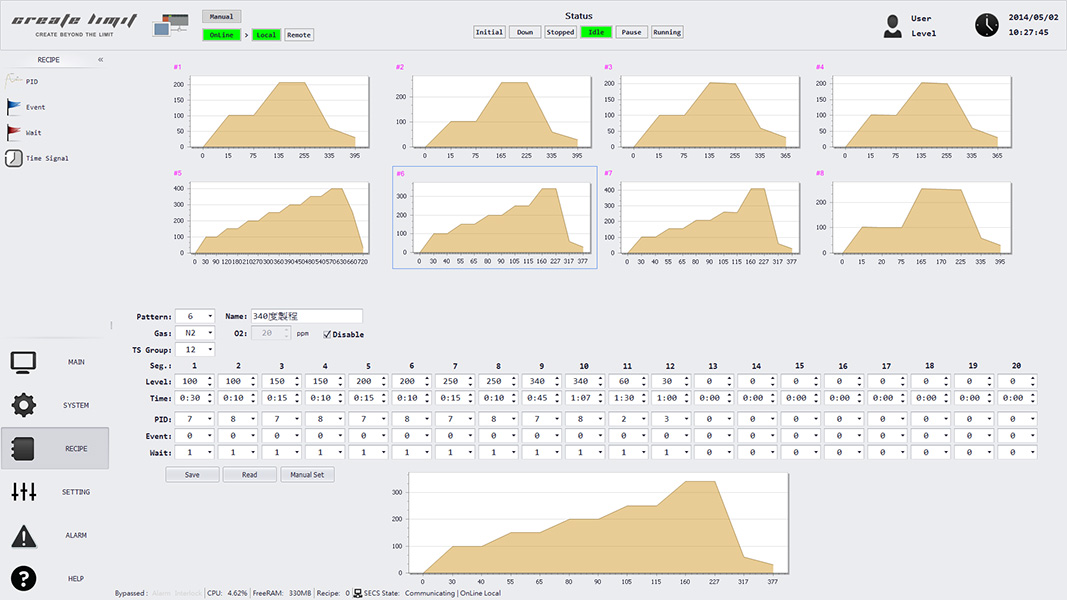The width and height of the screenshot is (1067, 600).
Task: Open the Wait recipe link
Action: click(33, 133)
